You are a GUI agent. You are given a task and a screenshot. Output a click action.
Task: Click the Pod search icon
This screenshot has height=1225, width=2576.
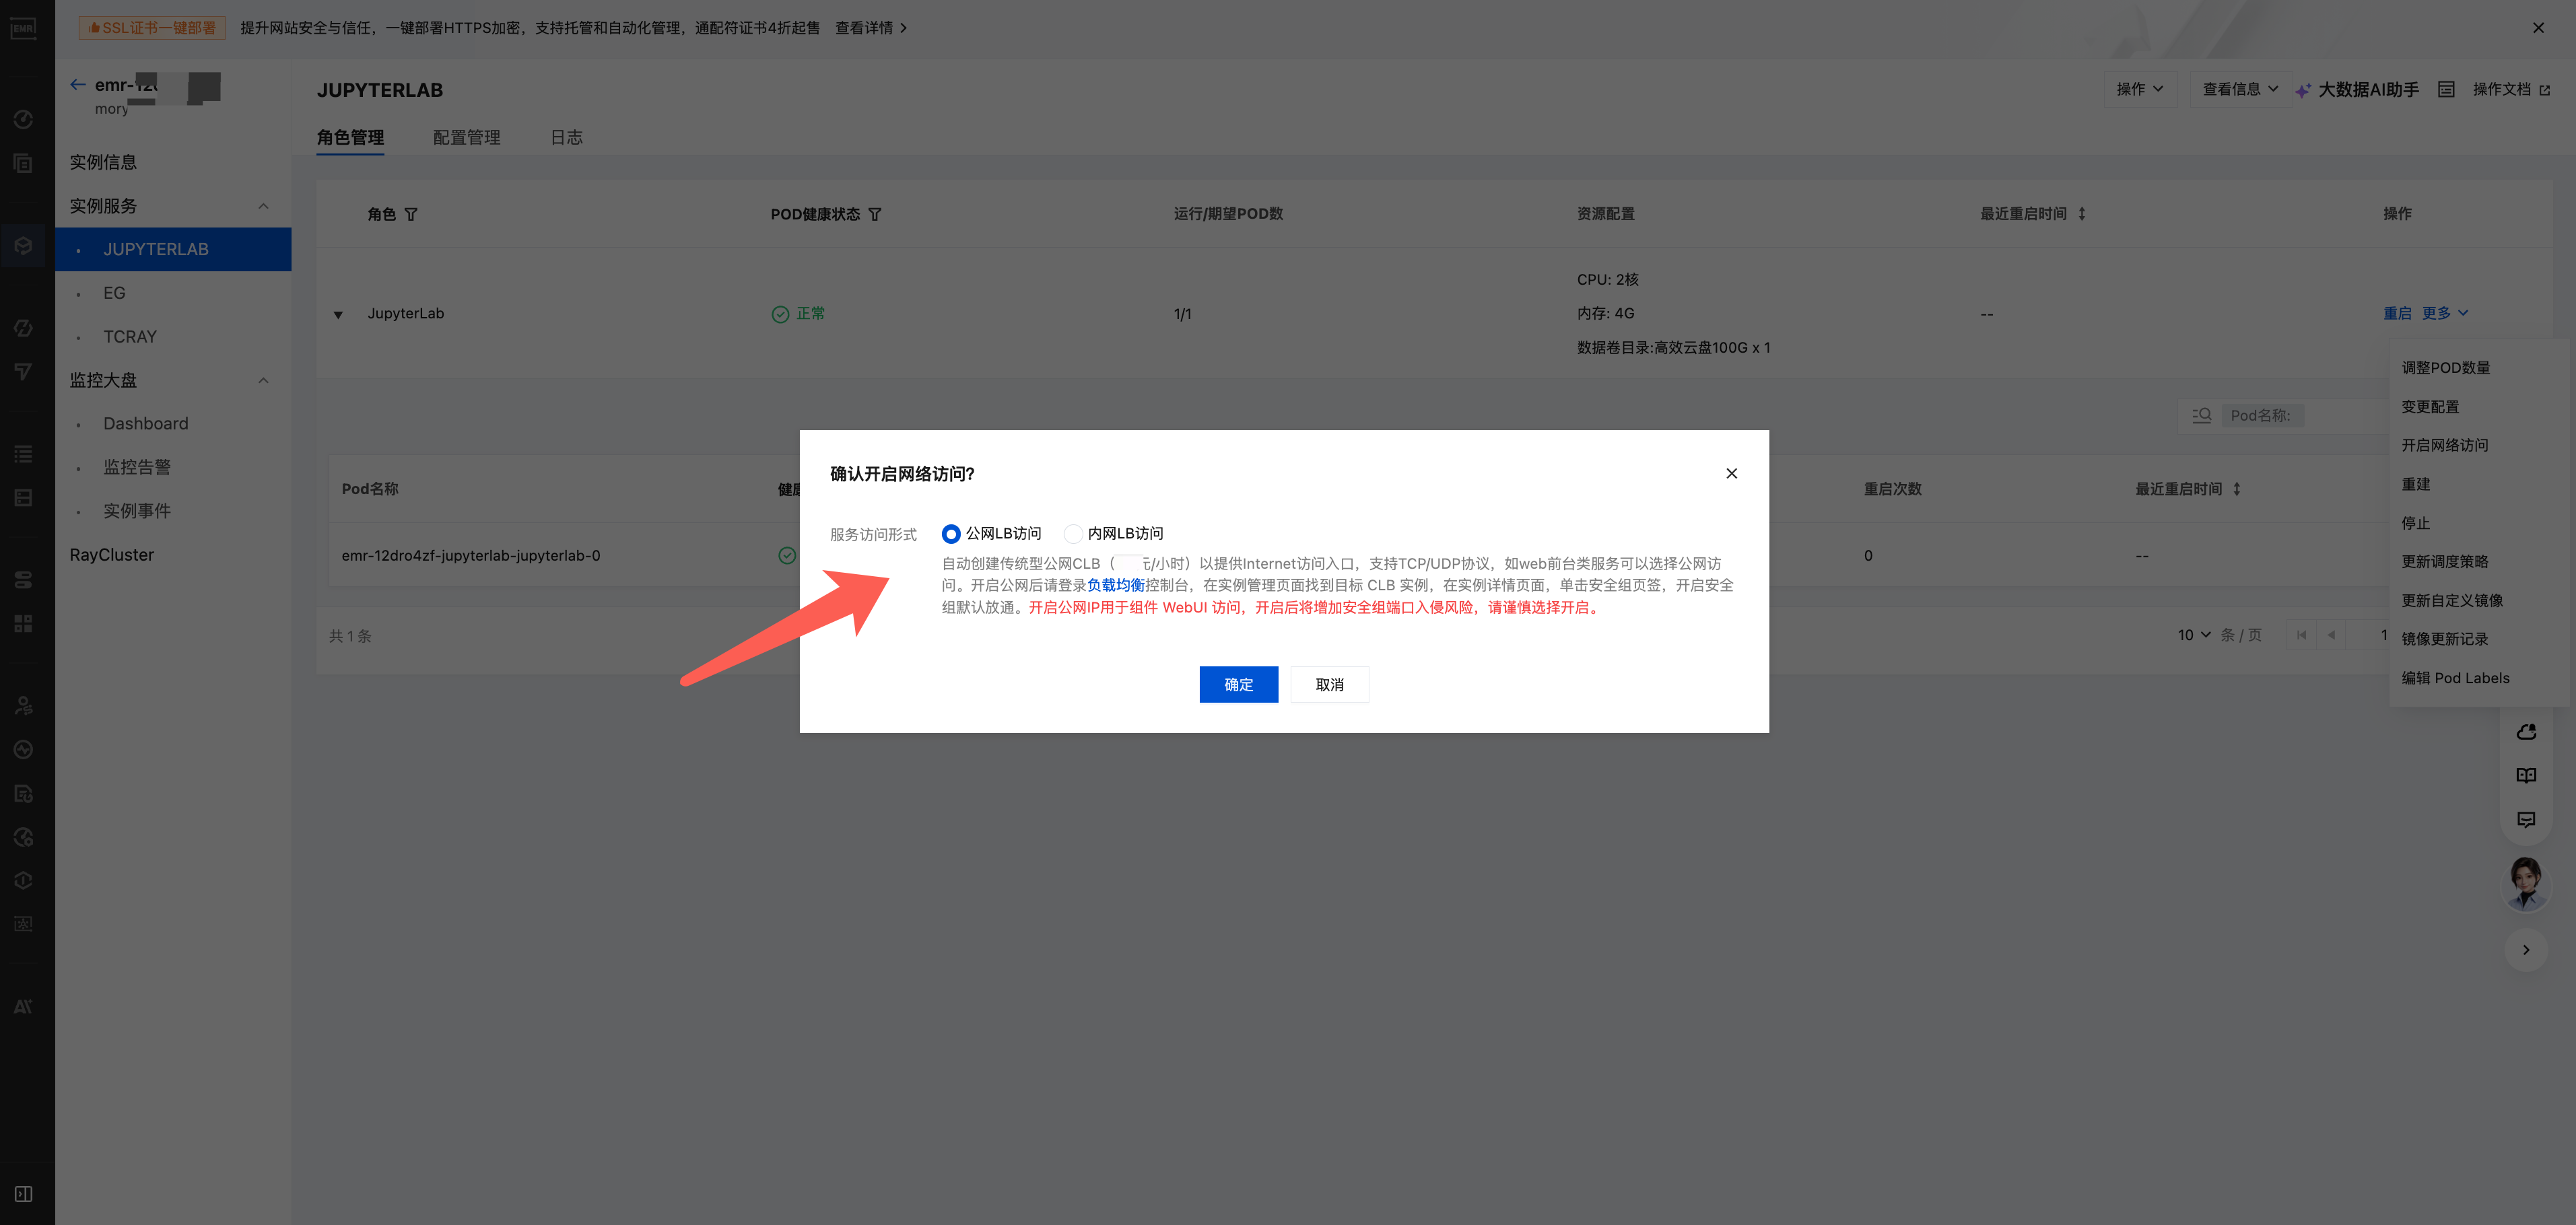[x=2202, y=415]
